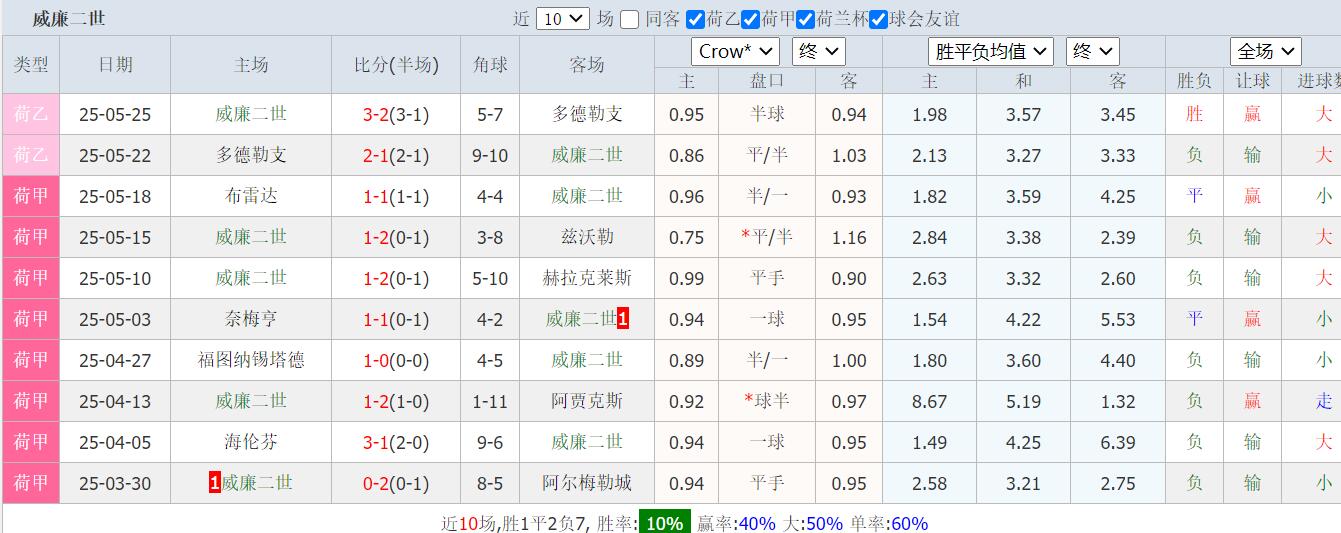Uncheck the 荷乙 league filter

(696, 19)
